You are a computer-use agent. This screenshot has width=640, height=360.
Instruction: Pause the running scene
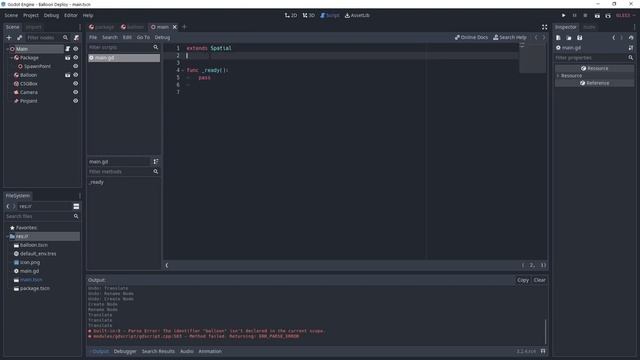(x=574, y=16)
